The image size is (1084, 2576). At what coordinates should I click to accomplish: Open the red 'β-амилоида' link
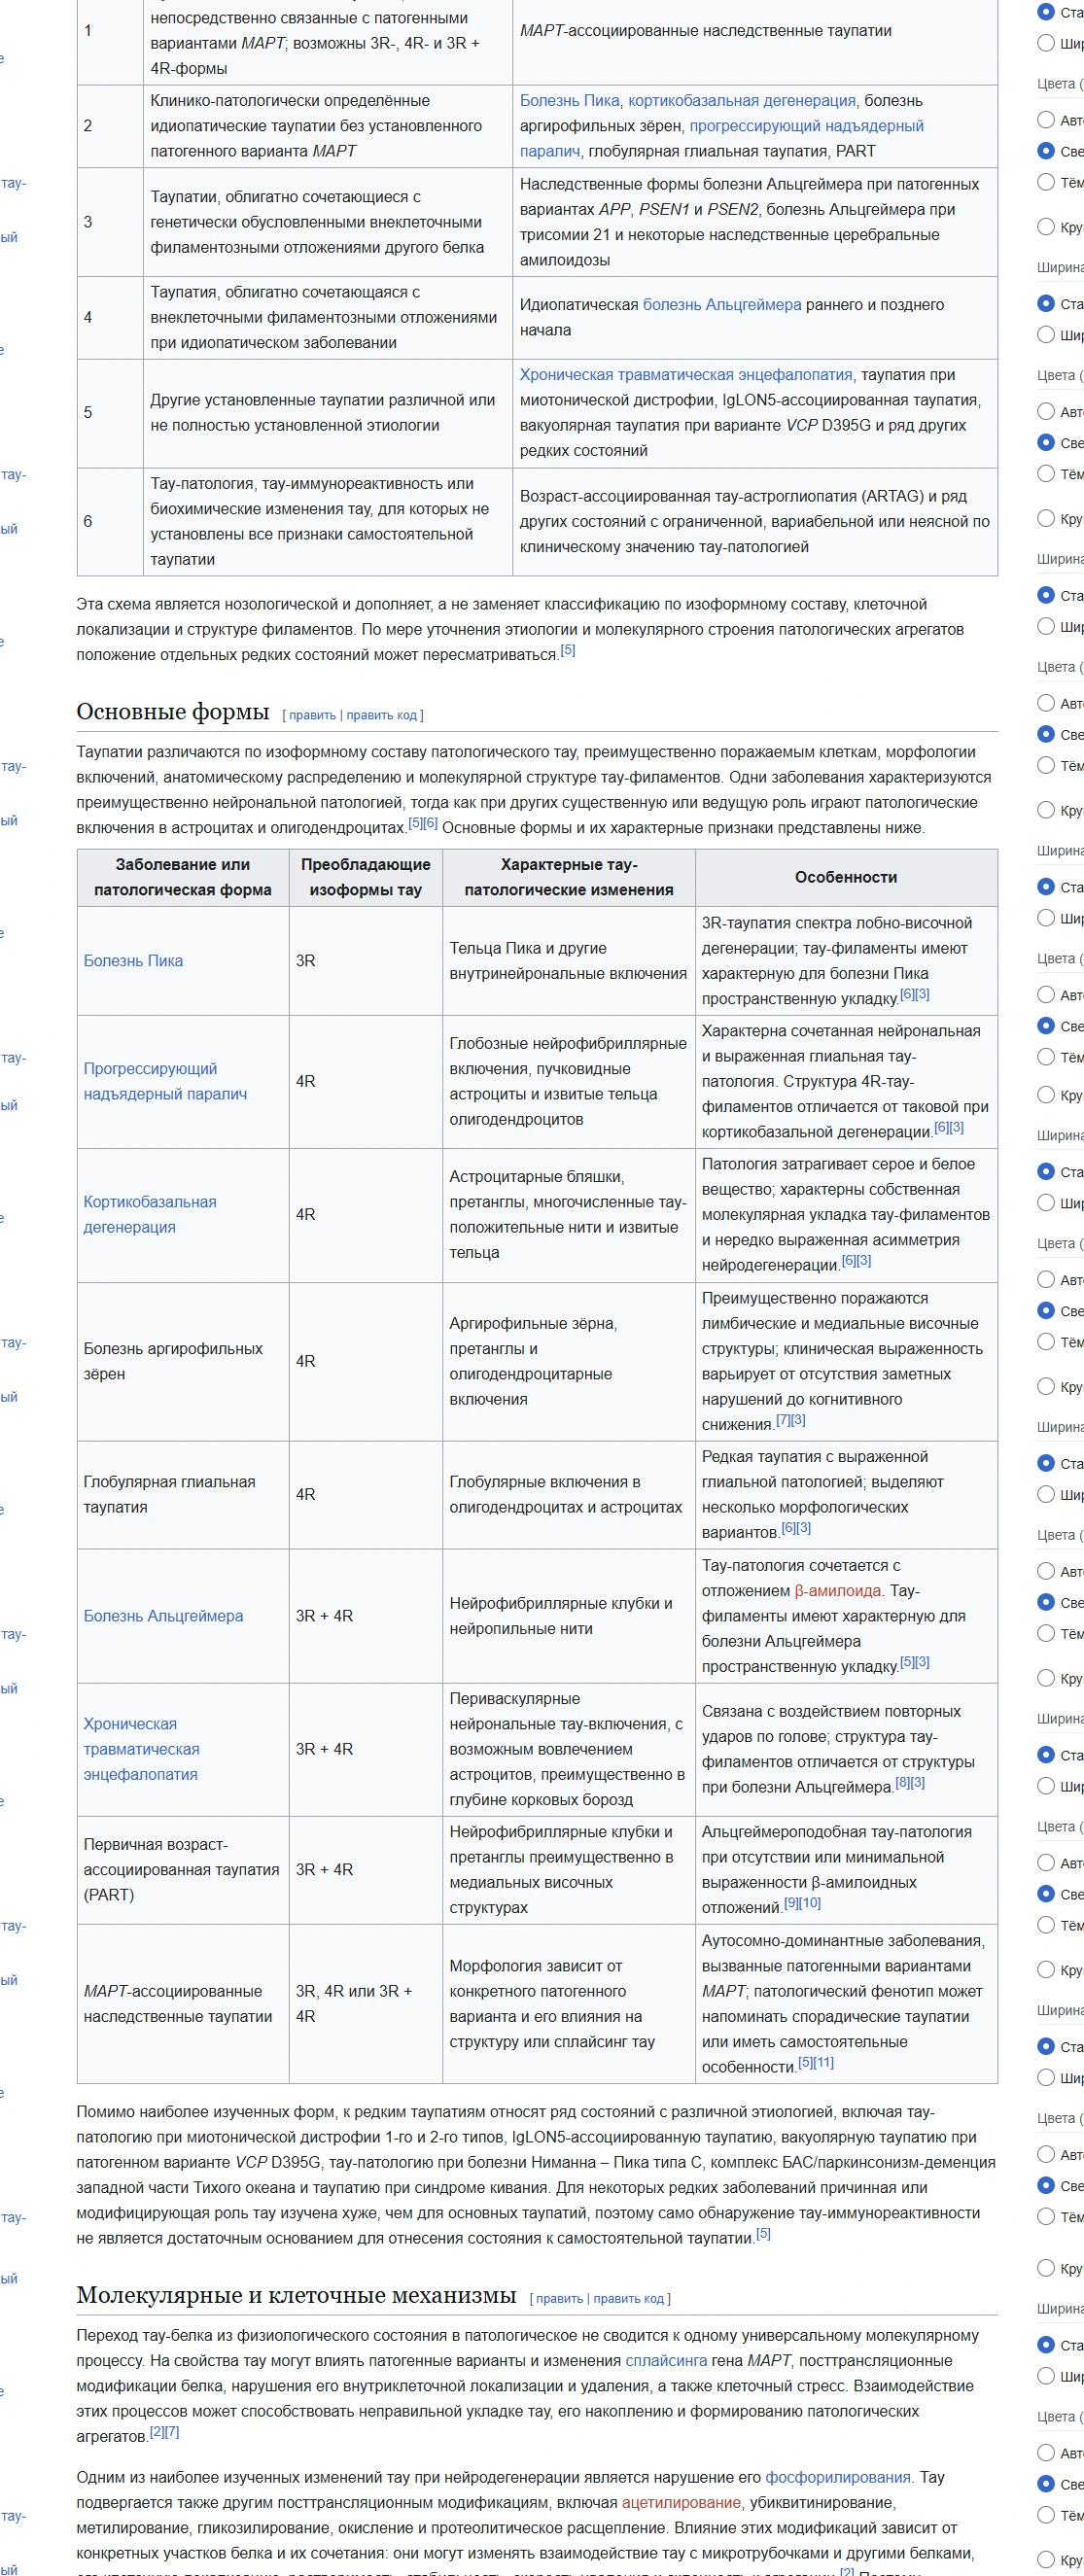(x=838, y=1591)
